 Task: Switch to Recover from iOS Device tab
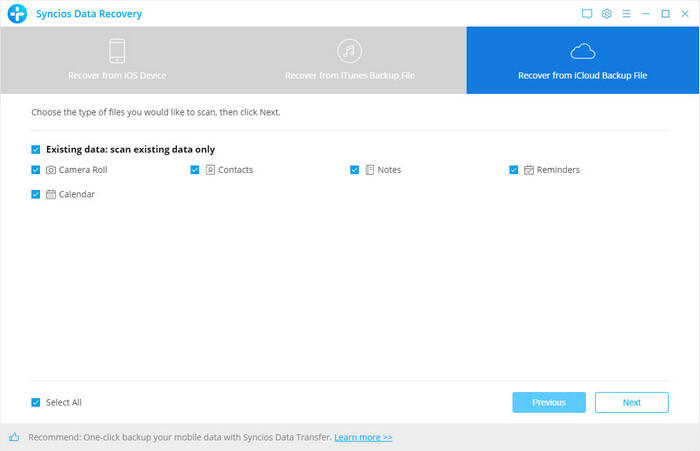click(x=116, y=60)
